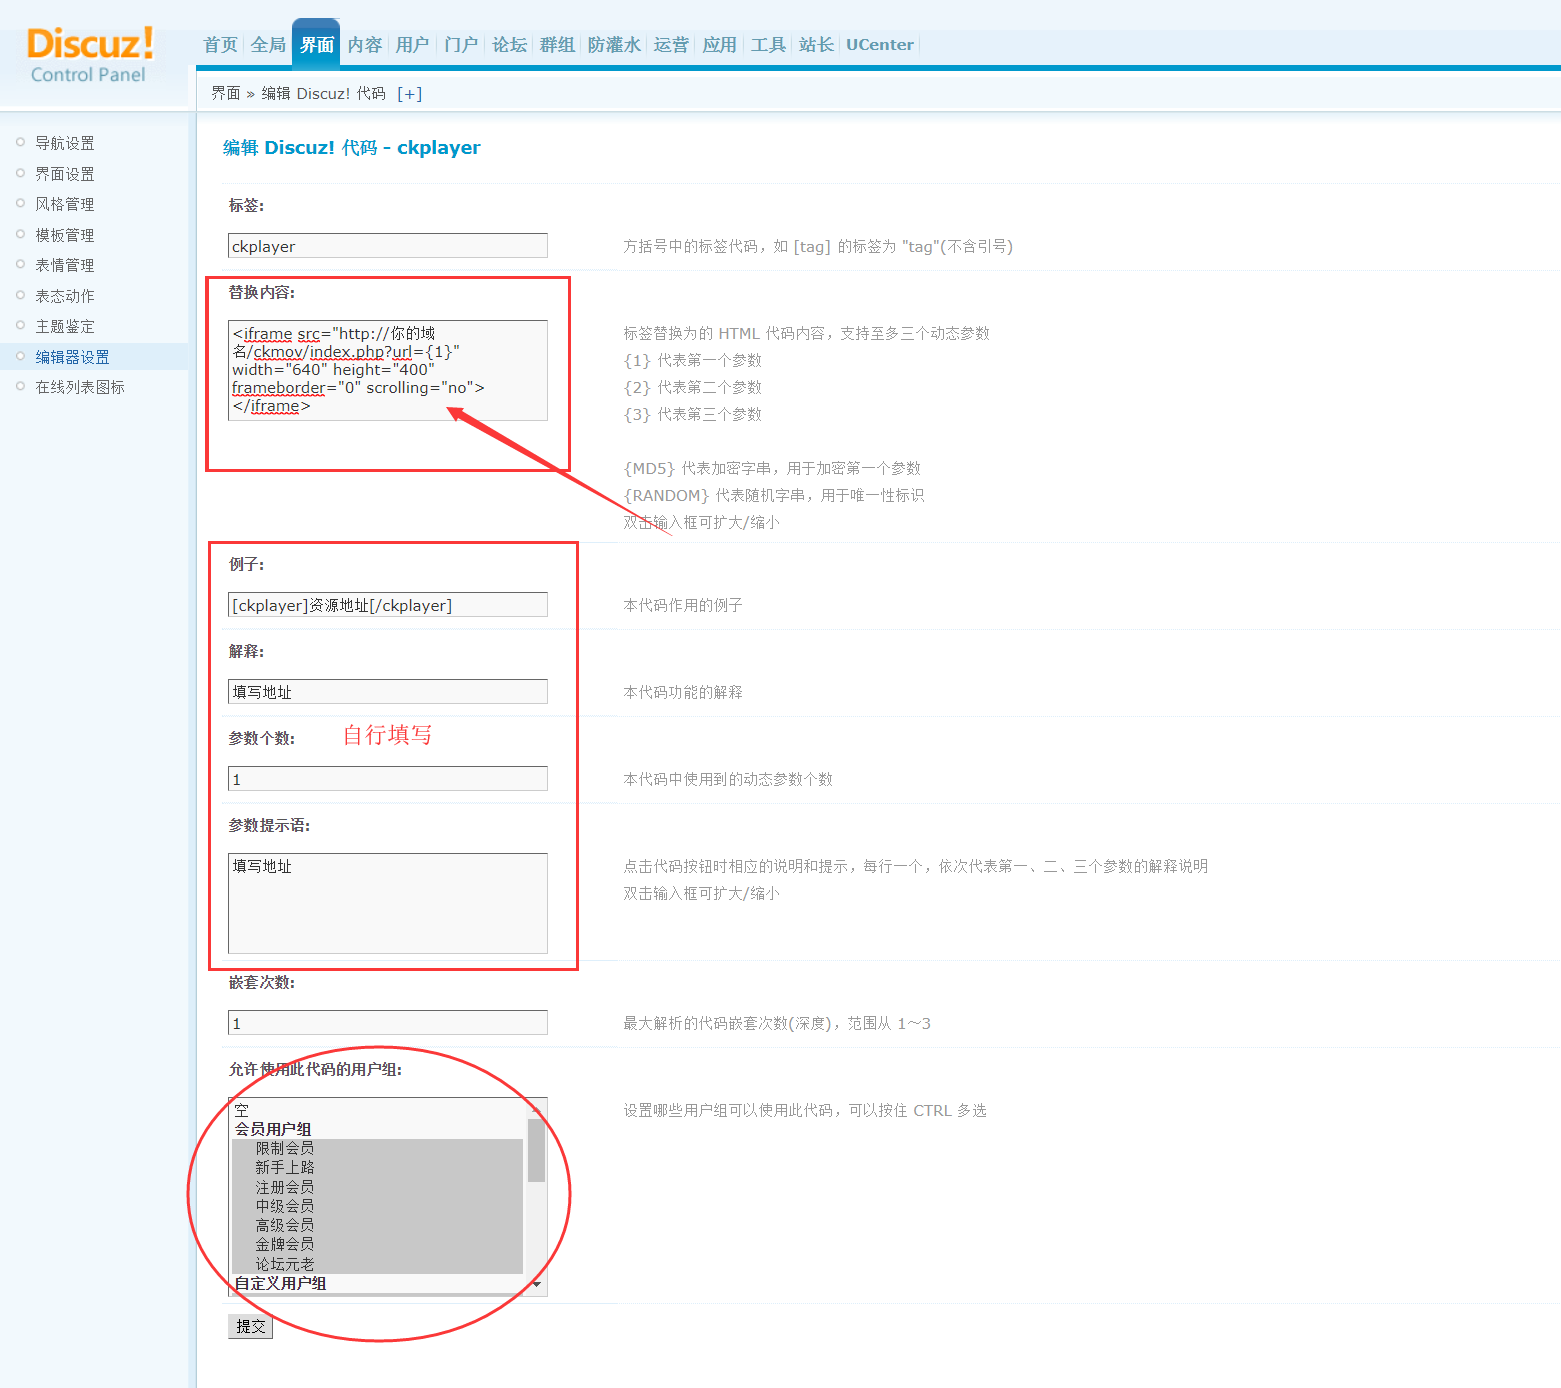The image size is (1561, 1388).
Task: Go to 在线列表图标 in sidebar
Action: 80,387
